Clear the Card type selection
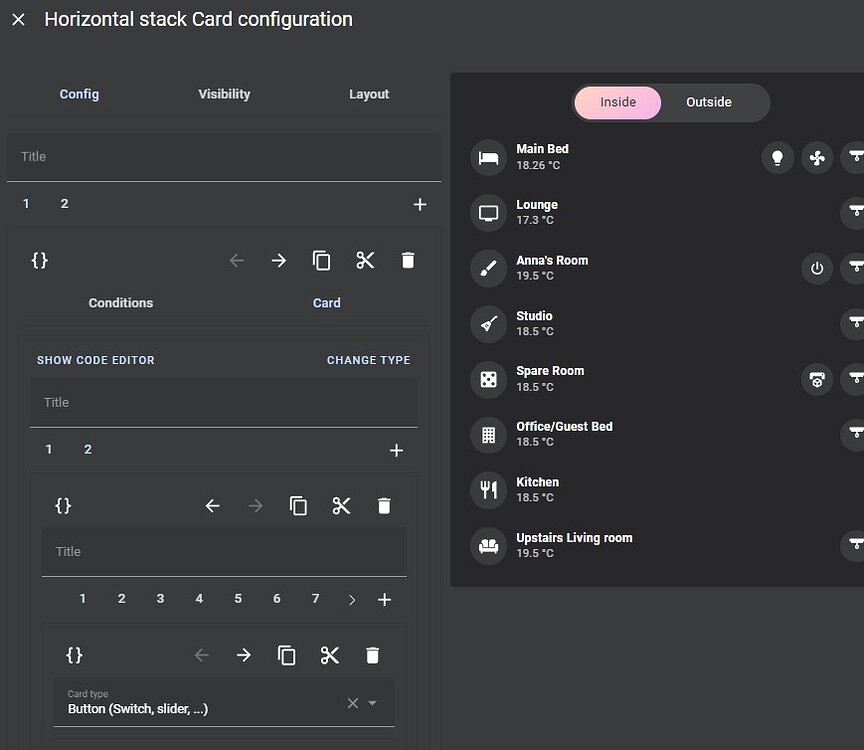Screen dimensions: 864x750 [x=353, y=703]
